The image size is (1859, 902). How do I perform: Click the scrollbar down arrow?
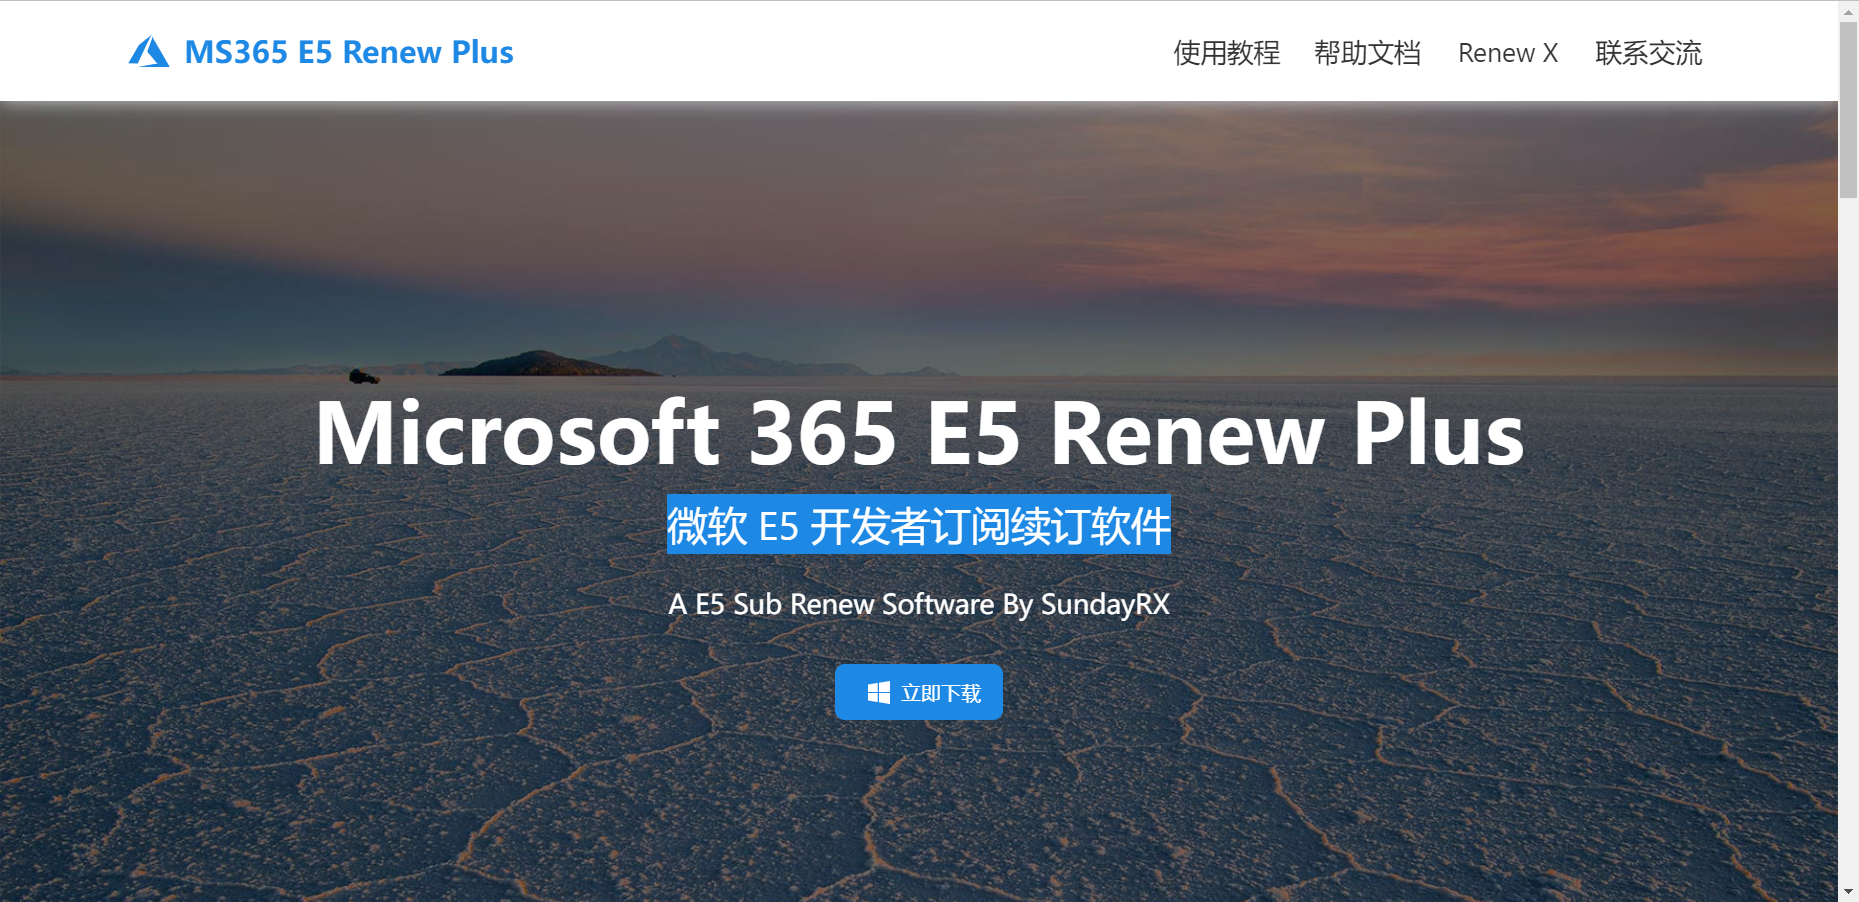(1848, 892)
